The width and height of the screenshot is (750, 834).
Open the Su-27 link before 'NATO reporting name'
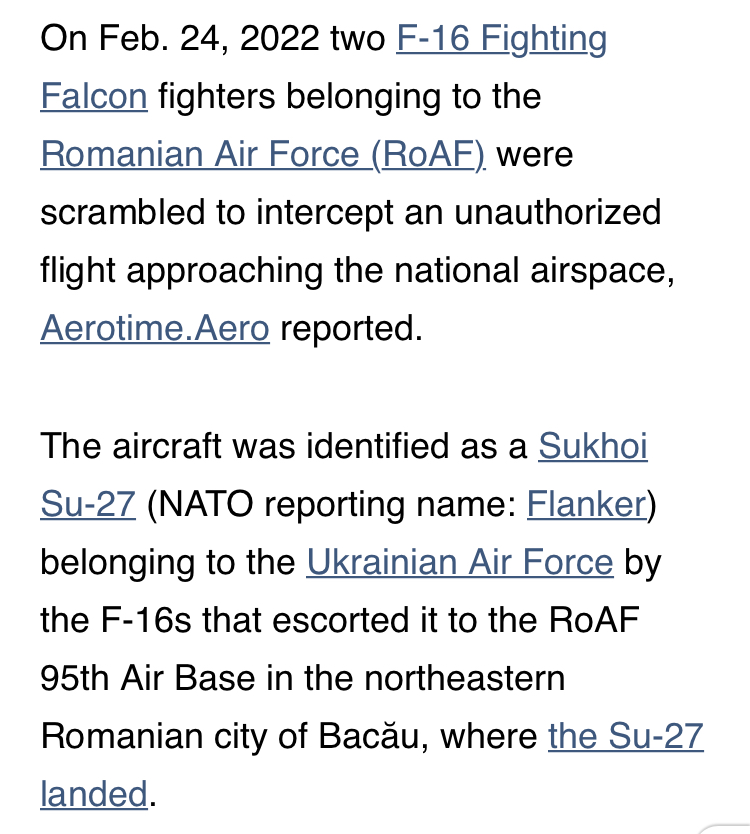88,503
